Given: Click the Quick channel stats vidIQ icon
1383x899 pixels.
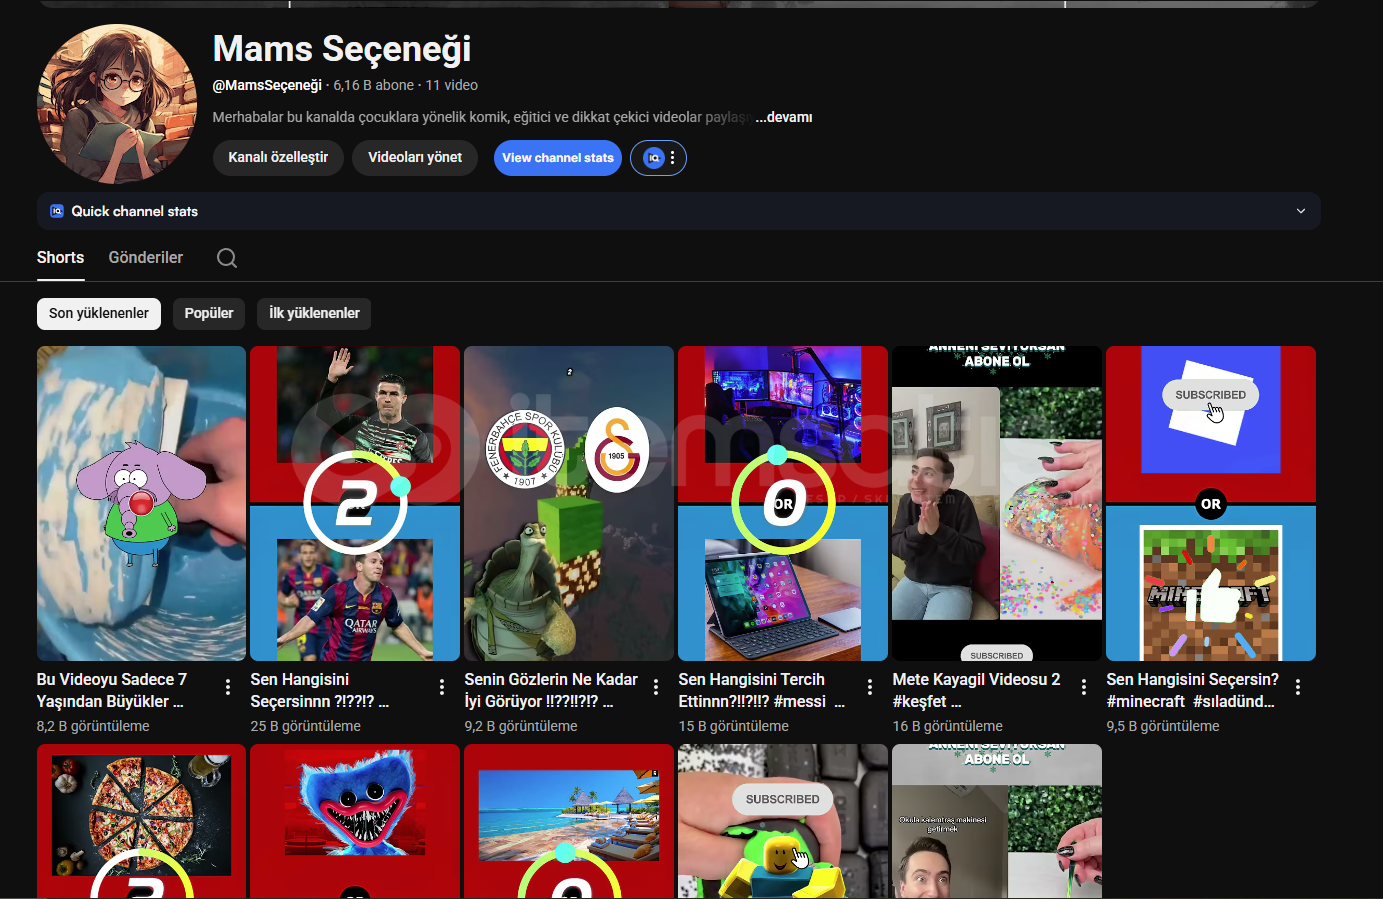Looking at the screenshot, I should 57,211.
